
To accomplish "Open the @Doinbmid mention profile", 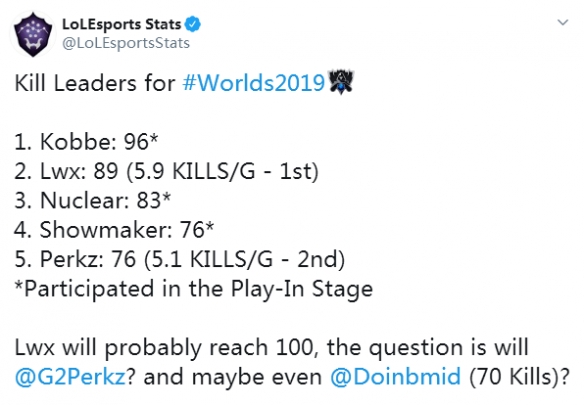I will [395, 377].
